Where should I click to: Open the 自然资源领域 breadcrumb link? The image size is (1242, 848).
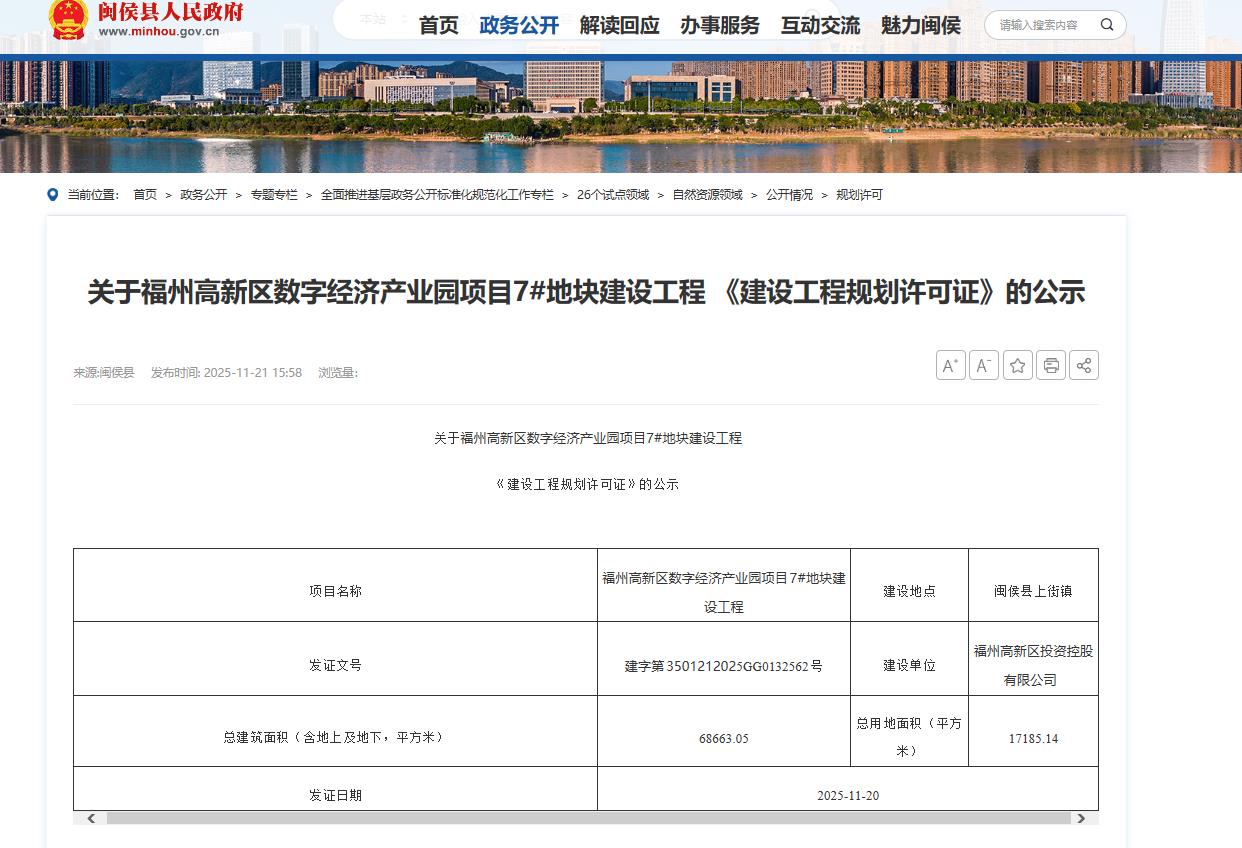[707, 195]
